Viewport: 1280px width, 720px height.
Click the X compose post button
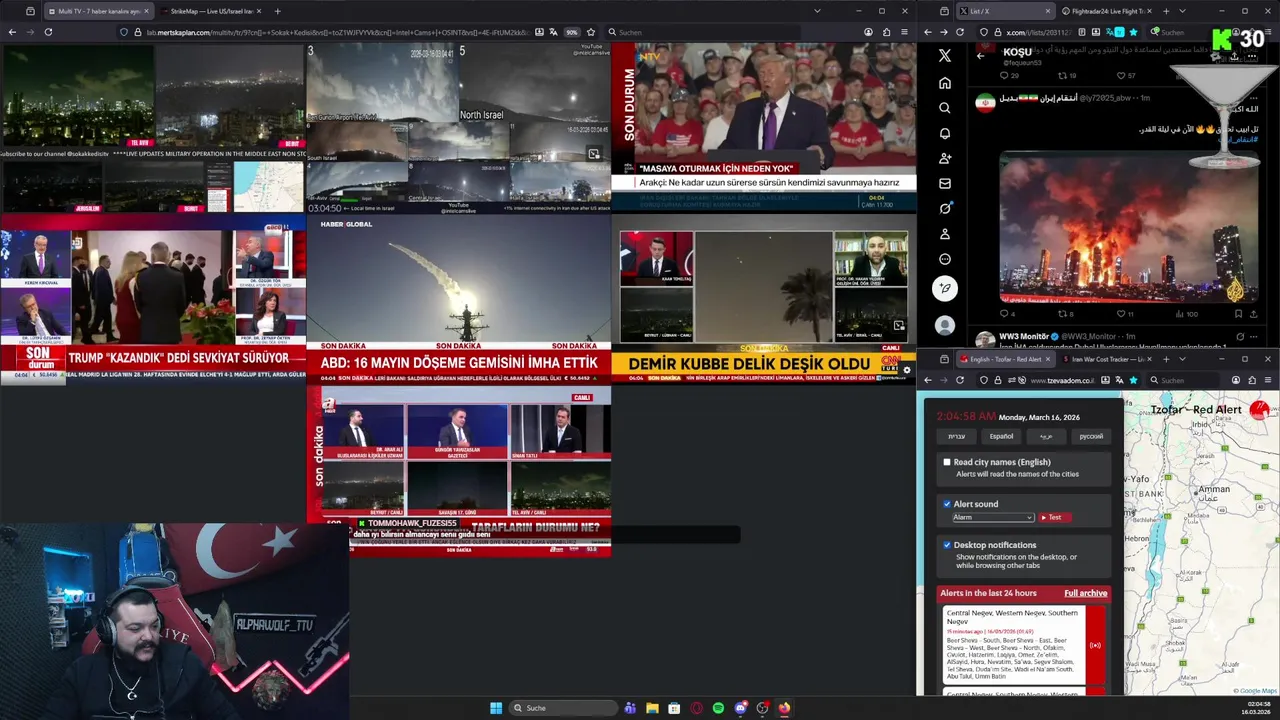pyautogui.click(x=945, y=289)
